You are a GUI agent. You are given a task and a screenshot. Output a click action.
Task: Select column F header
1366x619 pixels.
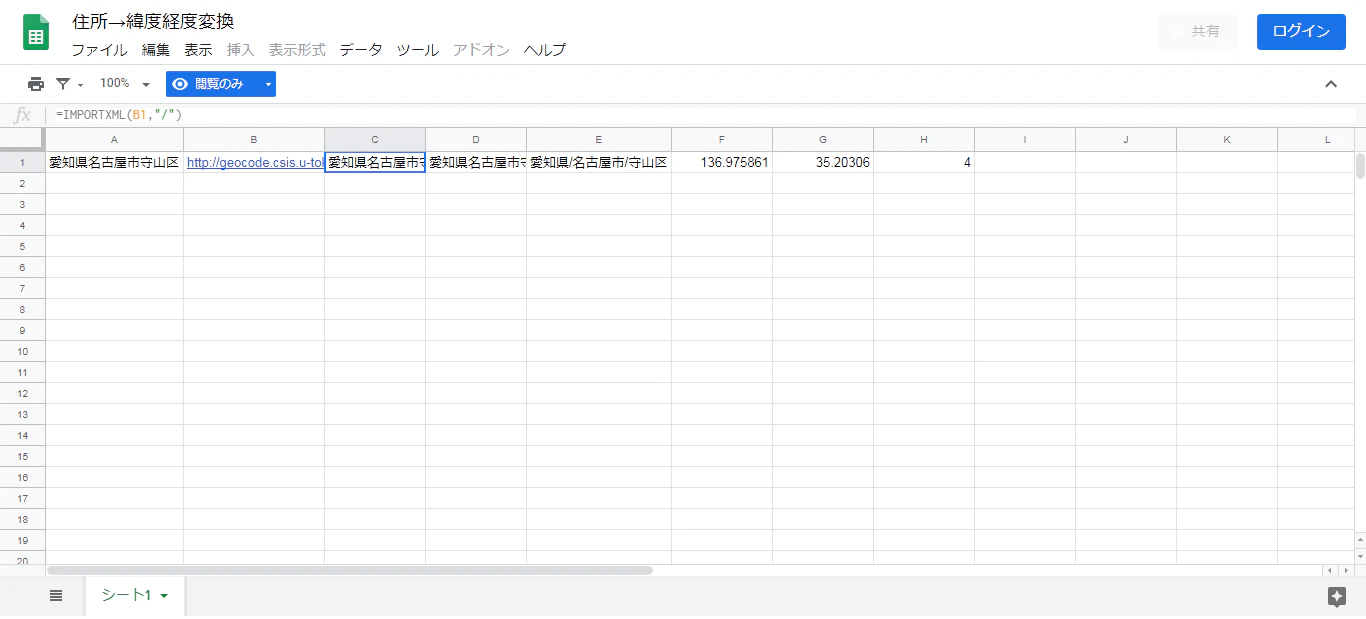point(722,139)
